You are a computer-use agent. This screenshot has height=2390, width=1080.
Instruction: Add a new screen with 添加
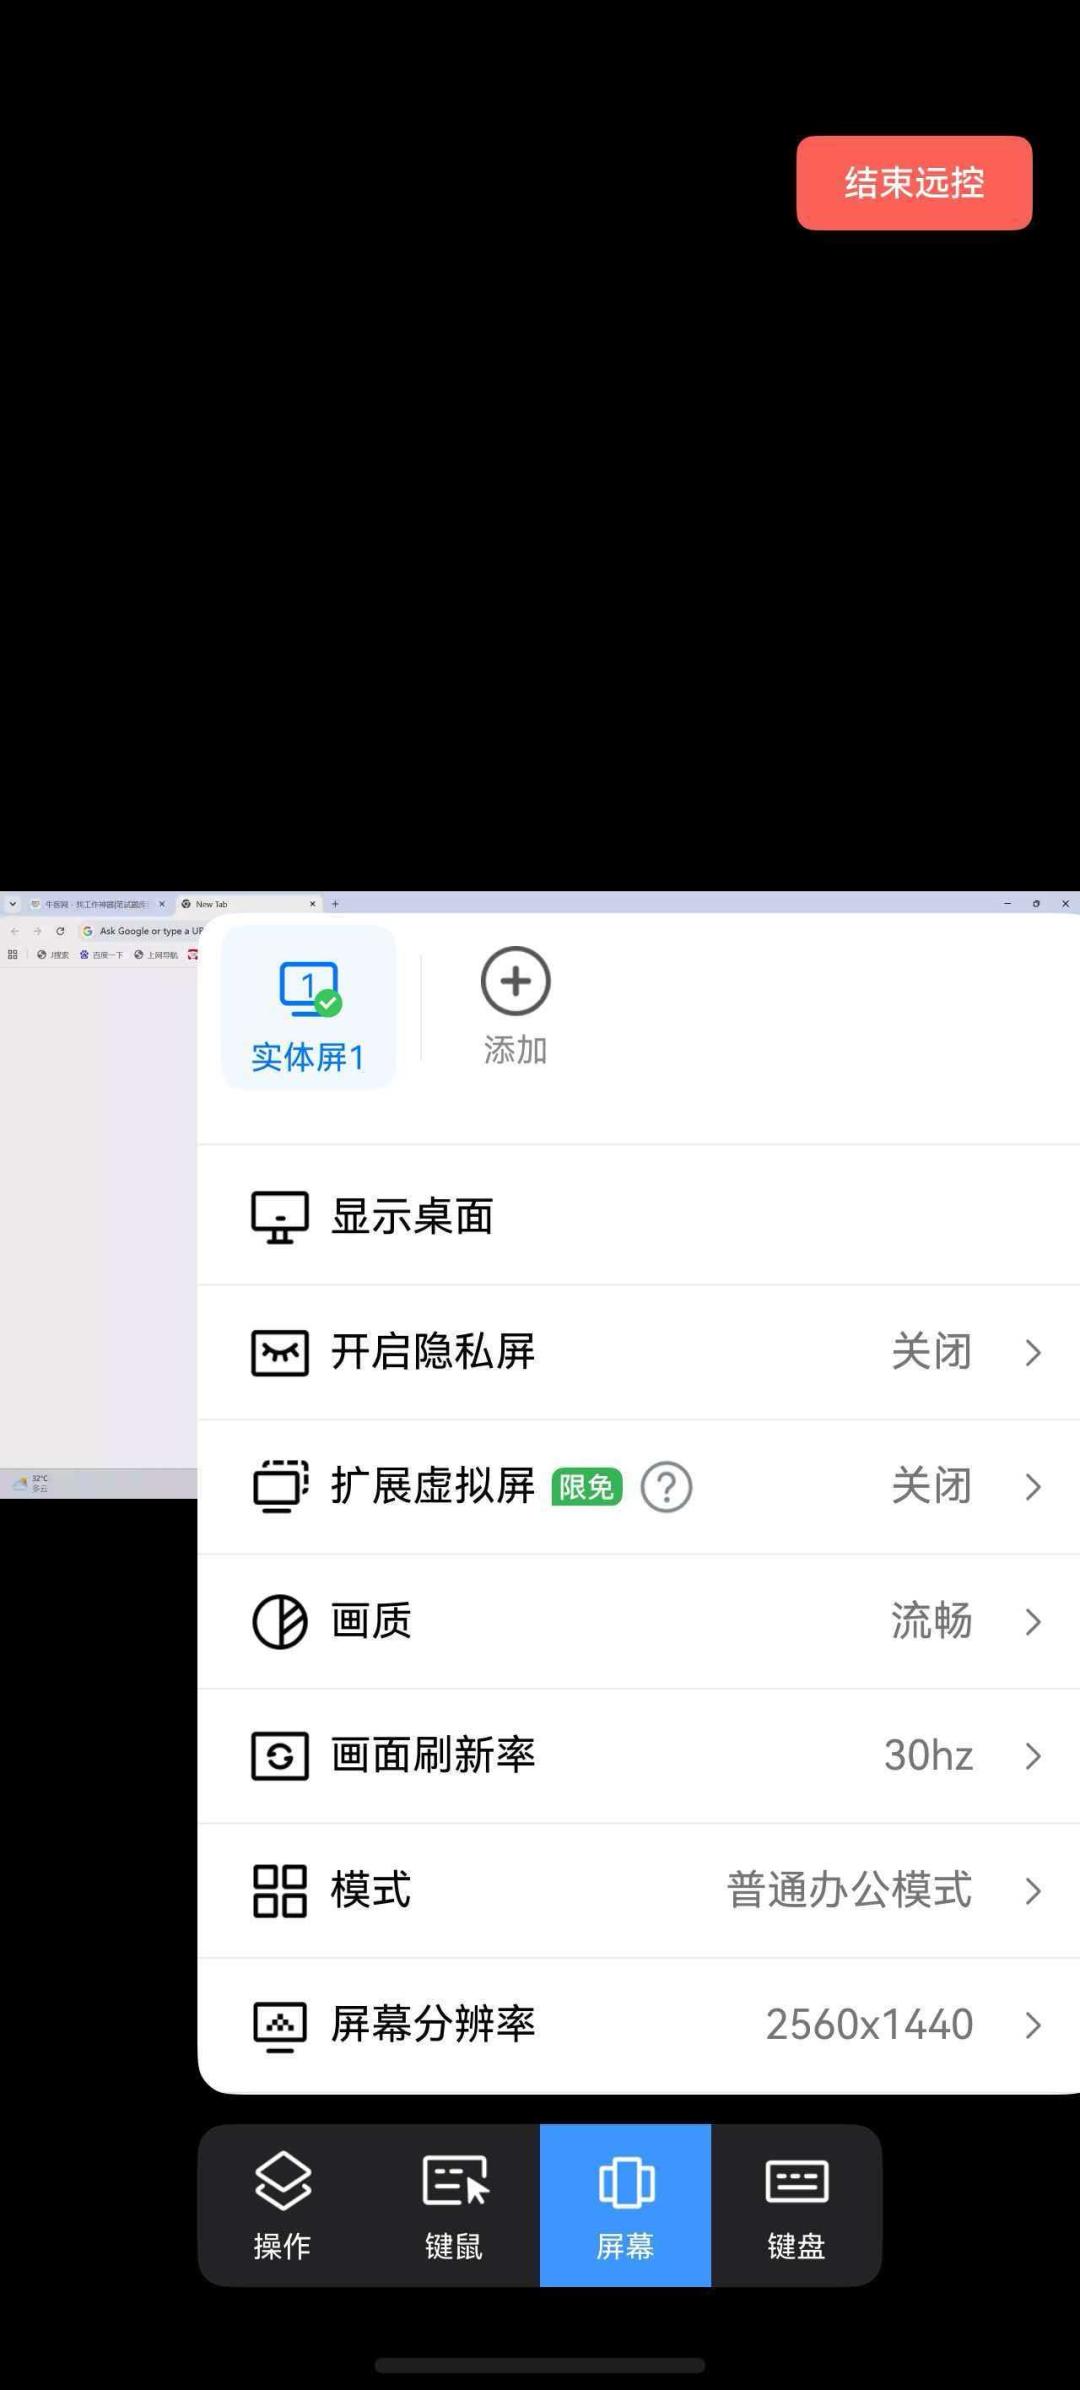click(515, 1007)
